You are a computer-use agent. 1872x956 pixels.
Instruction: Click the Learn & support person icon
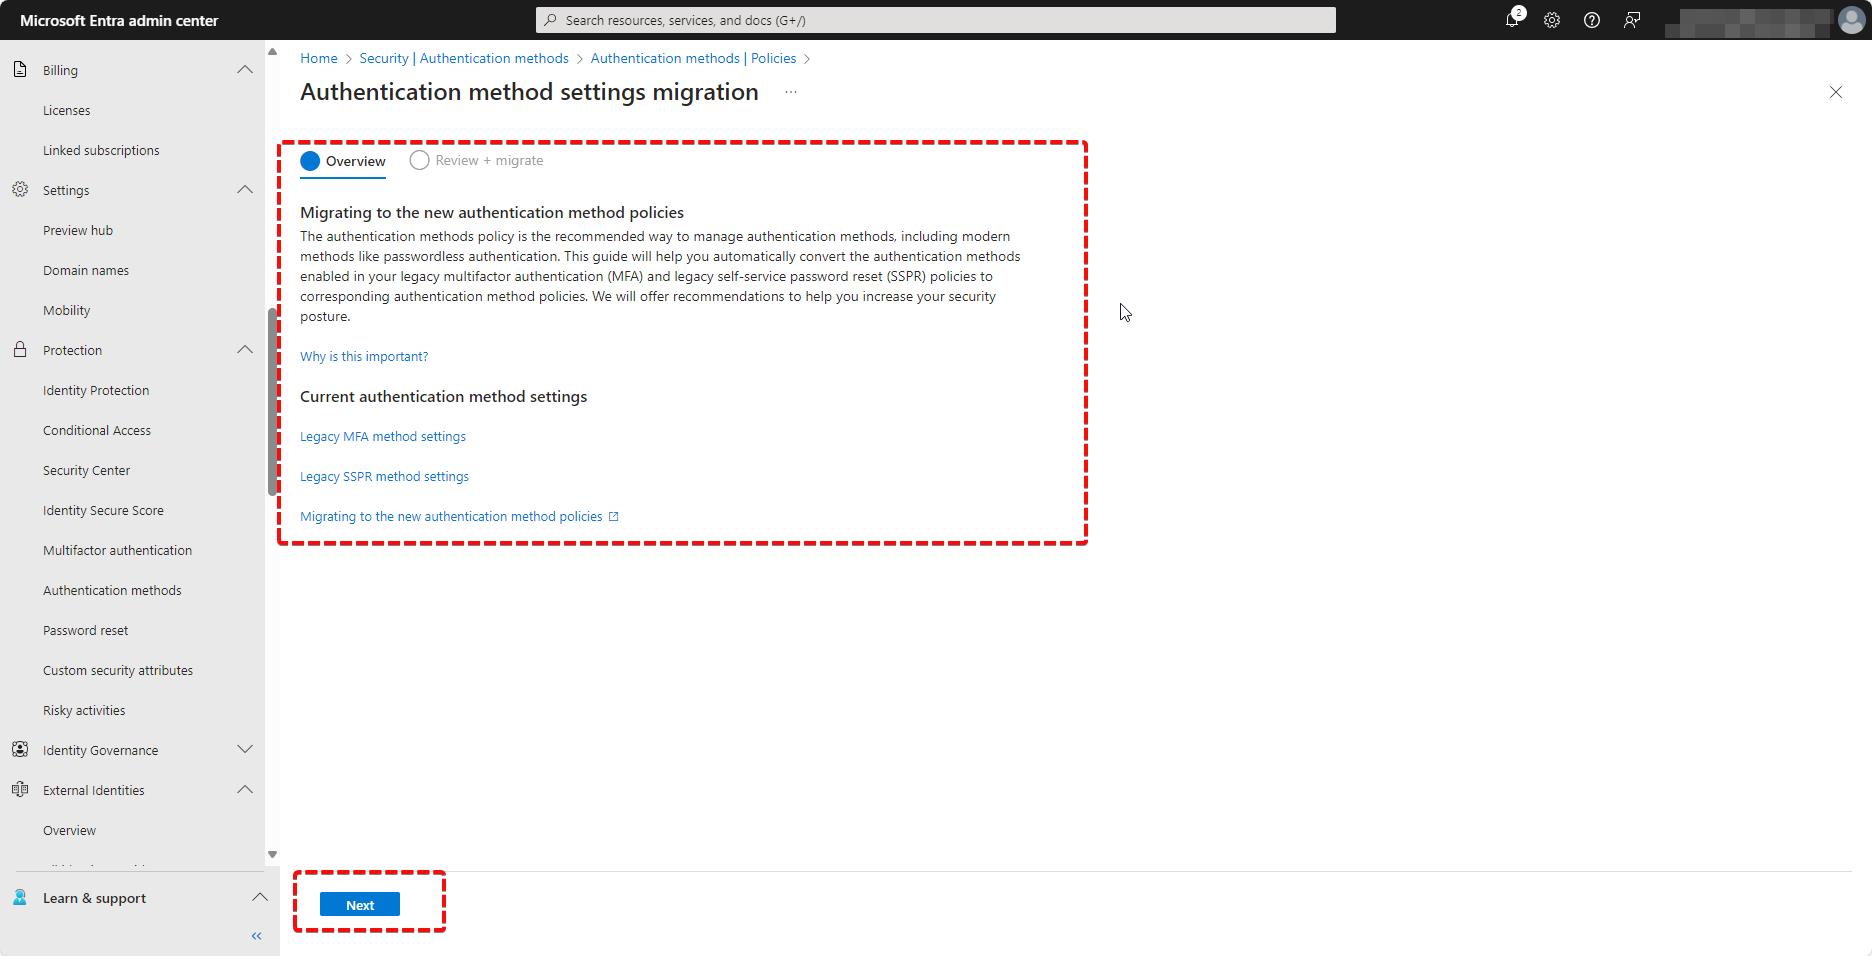click(20, 898)
